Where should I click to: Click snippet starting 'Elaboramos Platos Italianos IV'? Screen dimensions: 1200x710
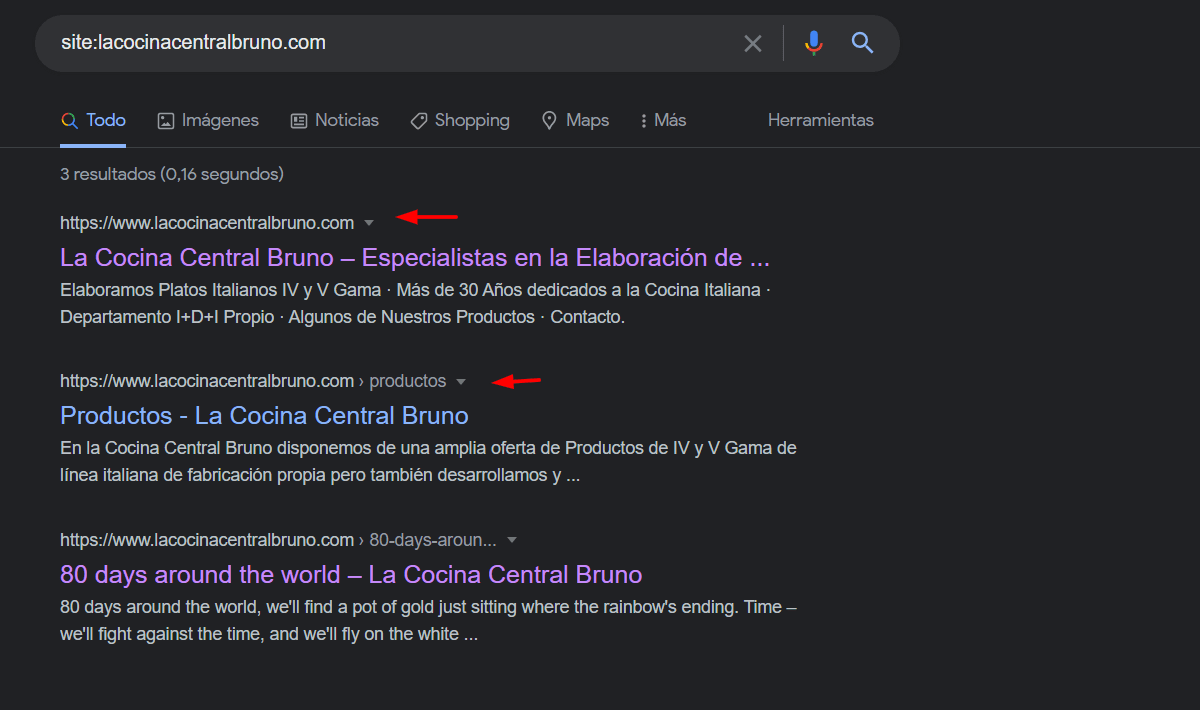(x=416, y=304)
